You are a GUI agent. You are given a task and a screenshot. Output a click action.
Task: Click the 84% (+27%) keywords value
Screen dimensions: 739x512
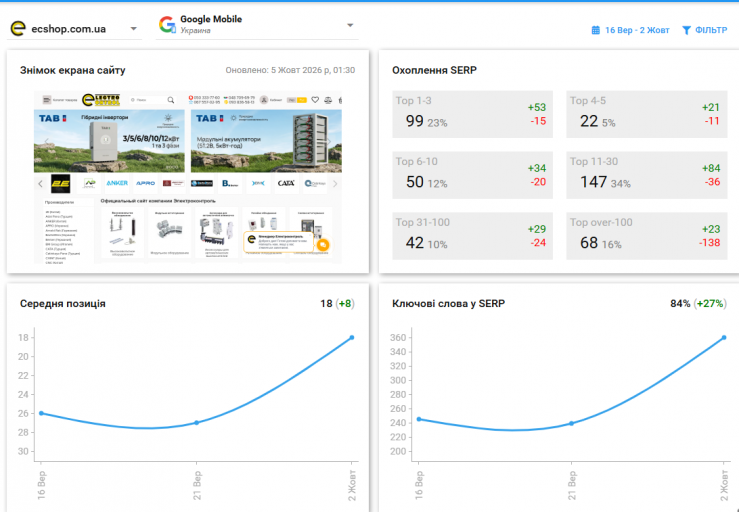coord(698,304)
